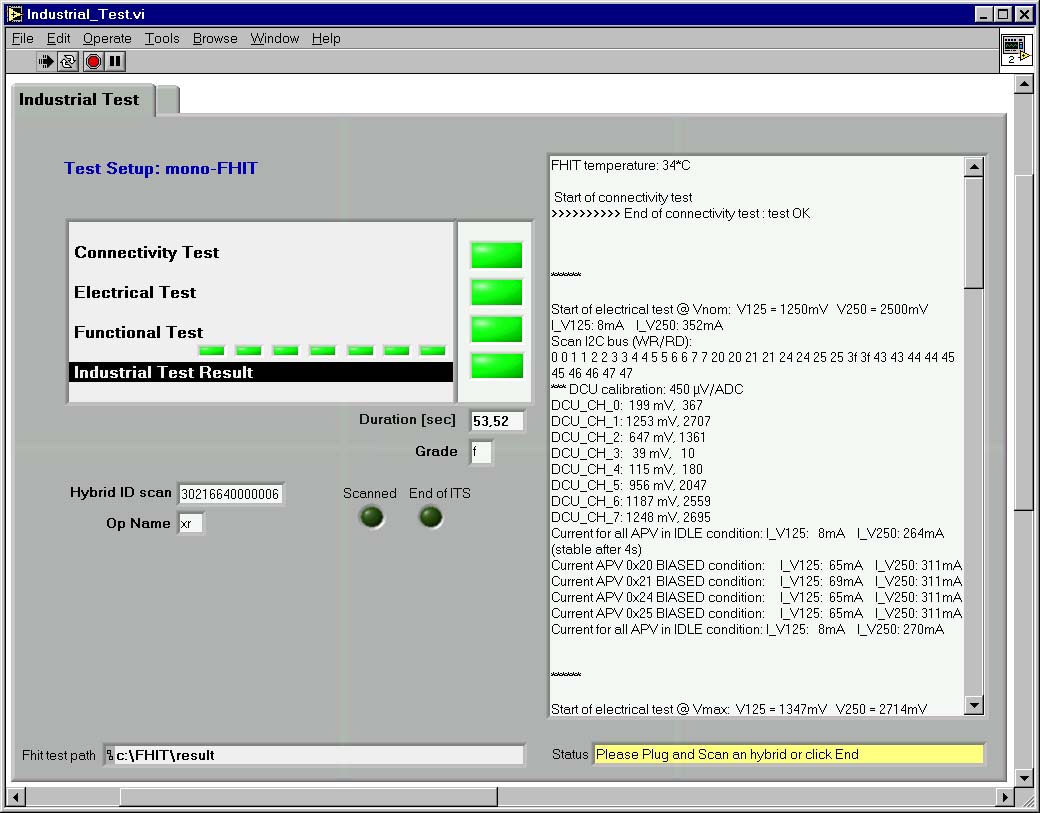Open the Tools menu
Screen dimensions: 1040x813
click(162, 38)
